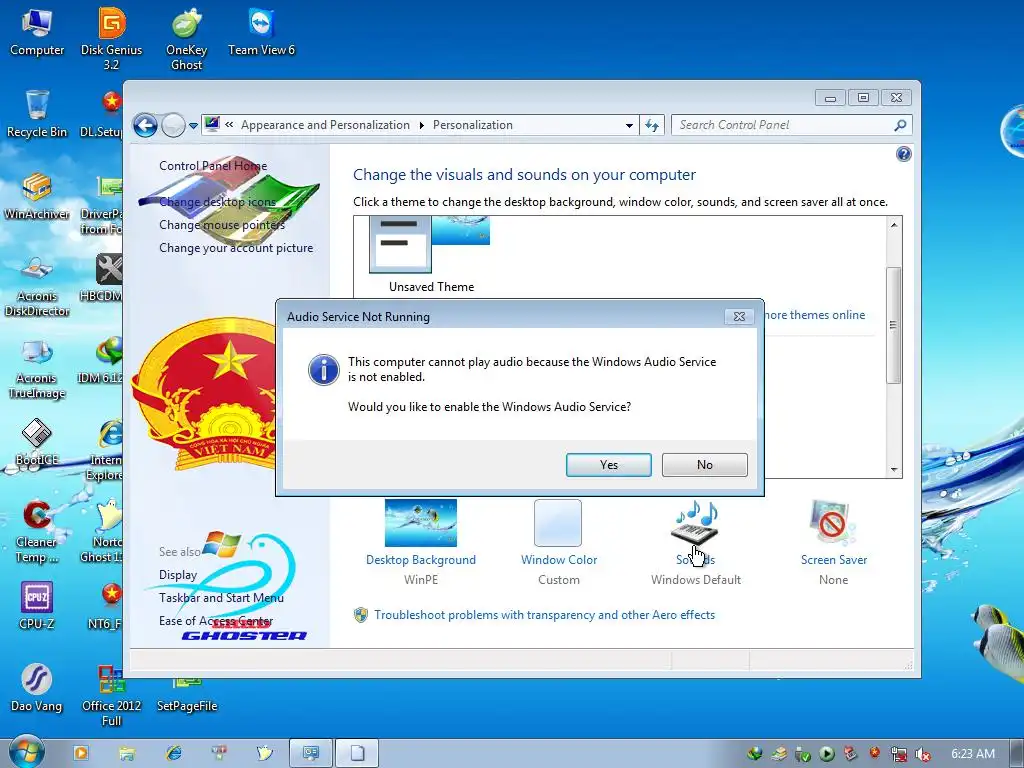Viewport: 1024px width, 768px height.
Task: Open Computer desktop icon
Action: click(x=37, y=33)
